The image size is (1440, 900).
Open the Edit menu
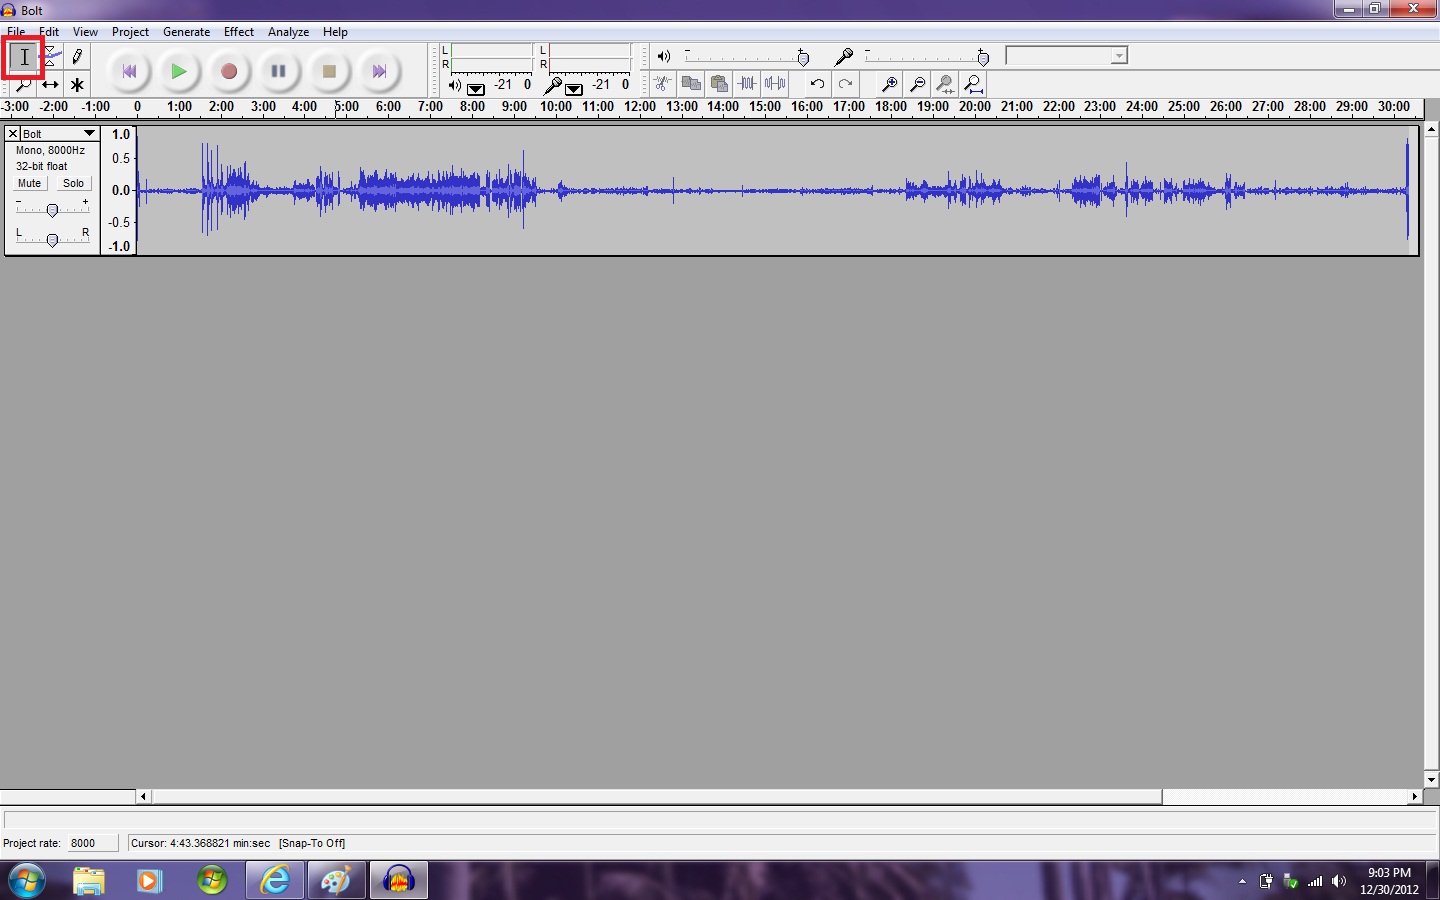pyautogui.click(x=49, y=32)
